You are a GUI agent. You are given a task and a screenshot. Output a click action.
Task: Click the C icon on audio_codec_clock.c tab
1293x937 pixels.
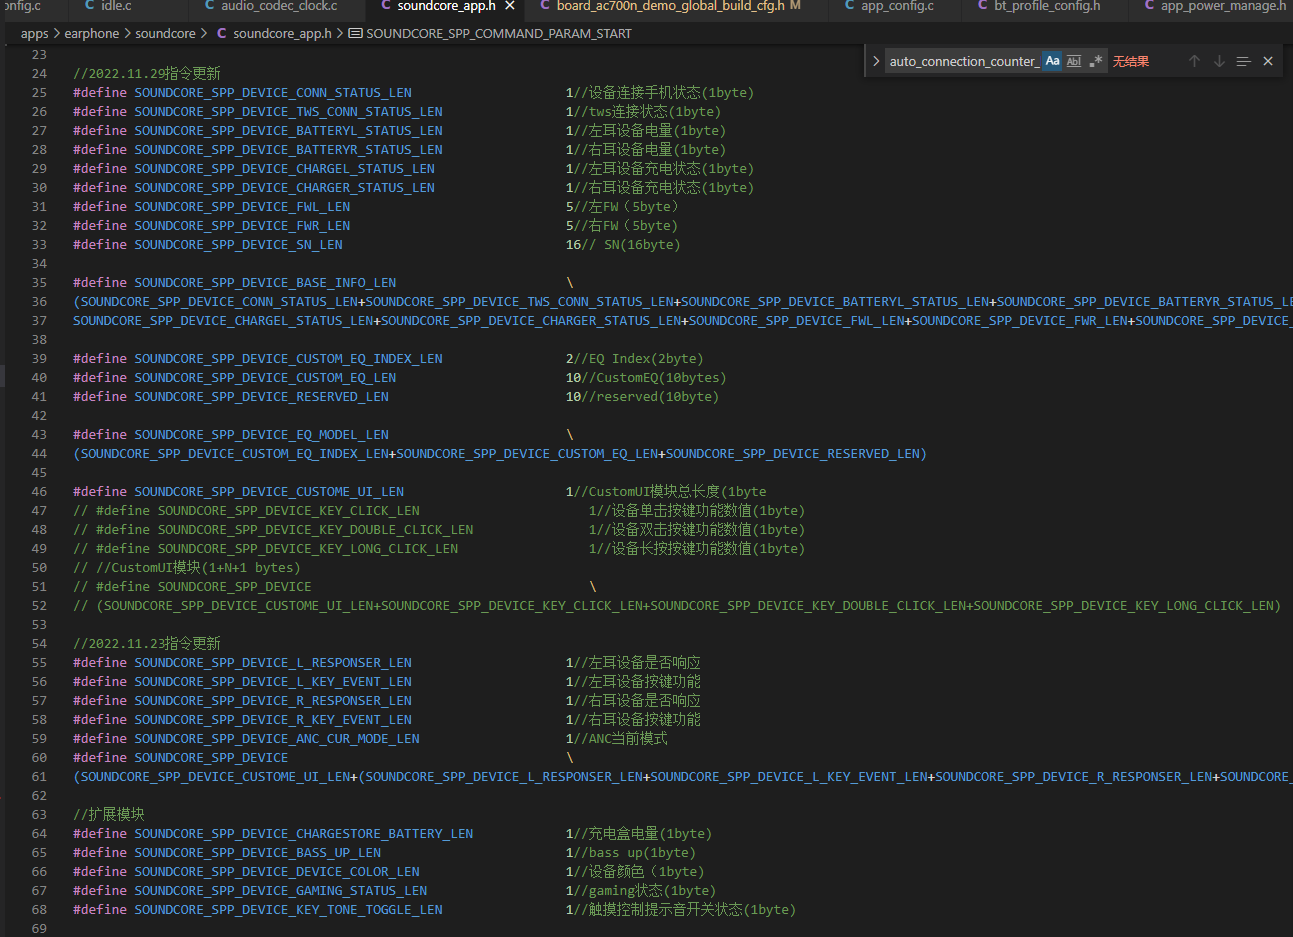210,6
